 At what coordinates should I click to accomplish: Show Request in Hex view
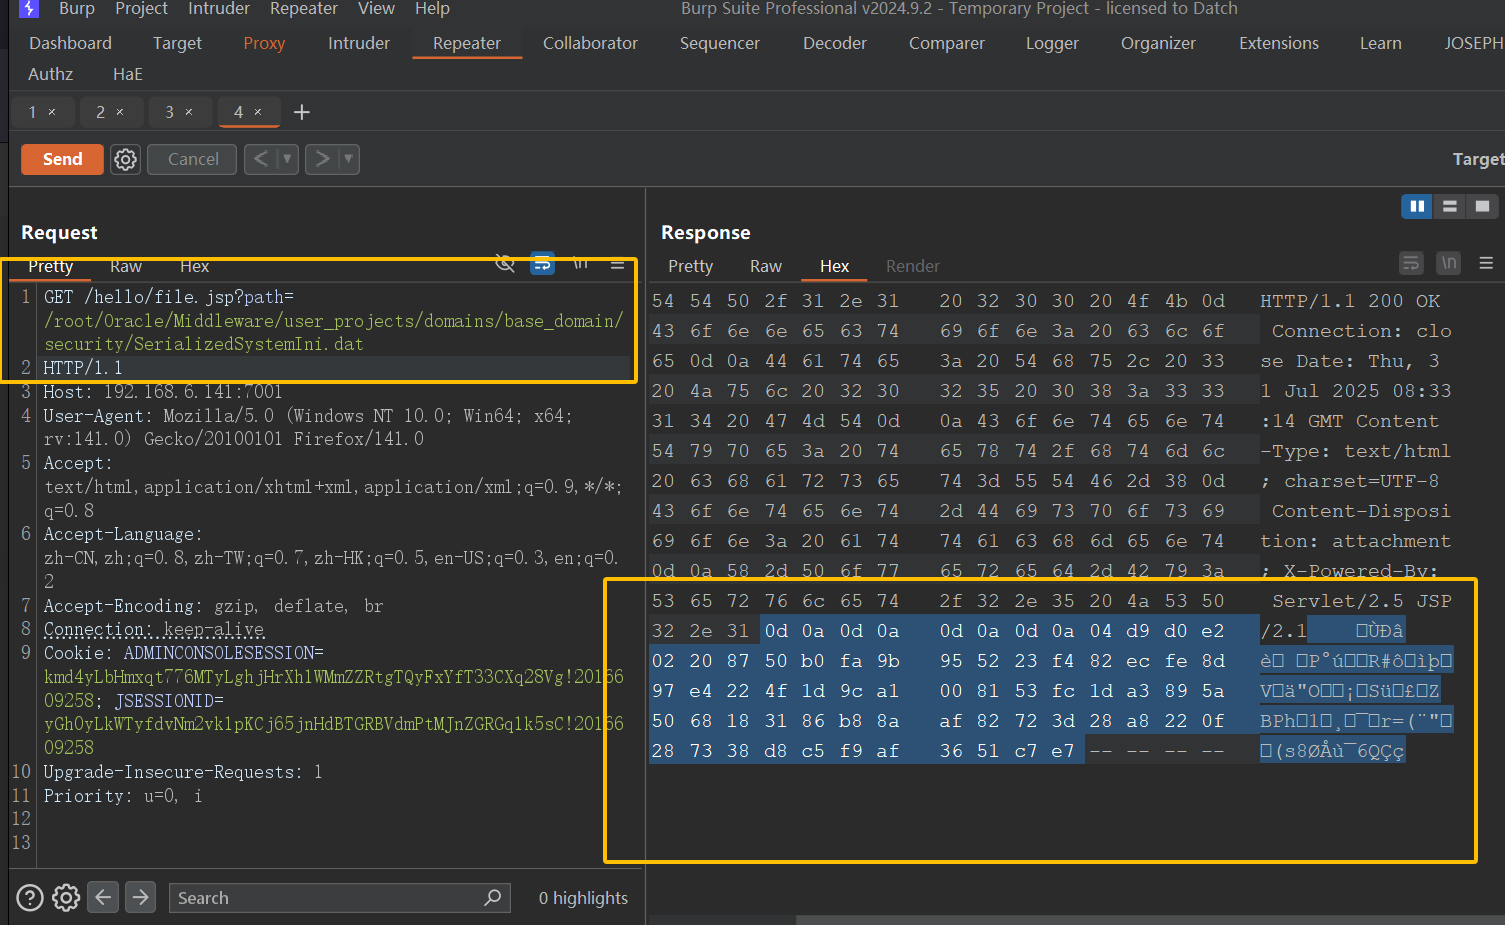[x=195, y=266]
